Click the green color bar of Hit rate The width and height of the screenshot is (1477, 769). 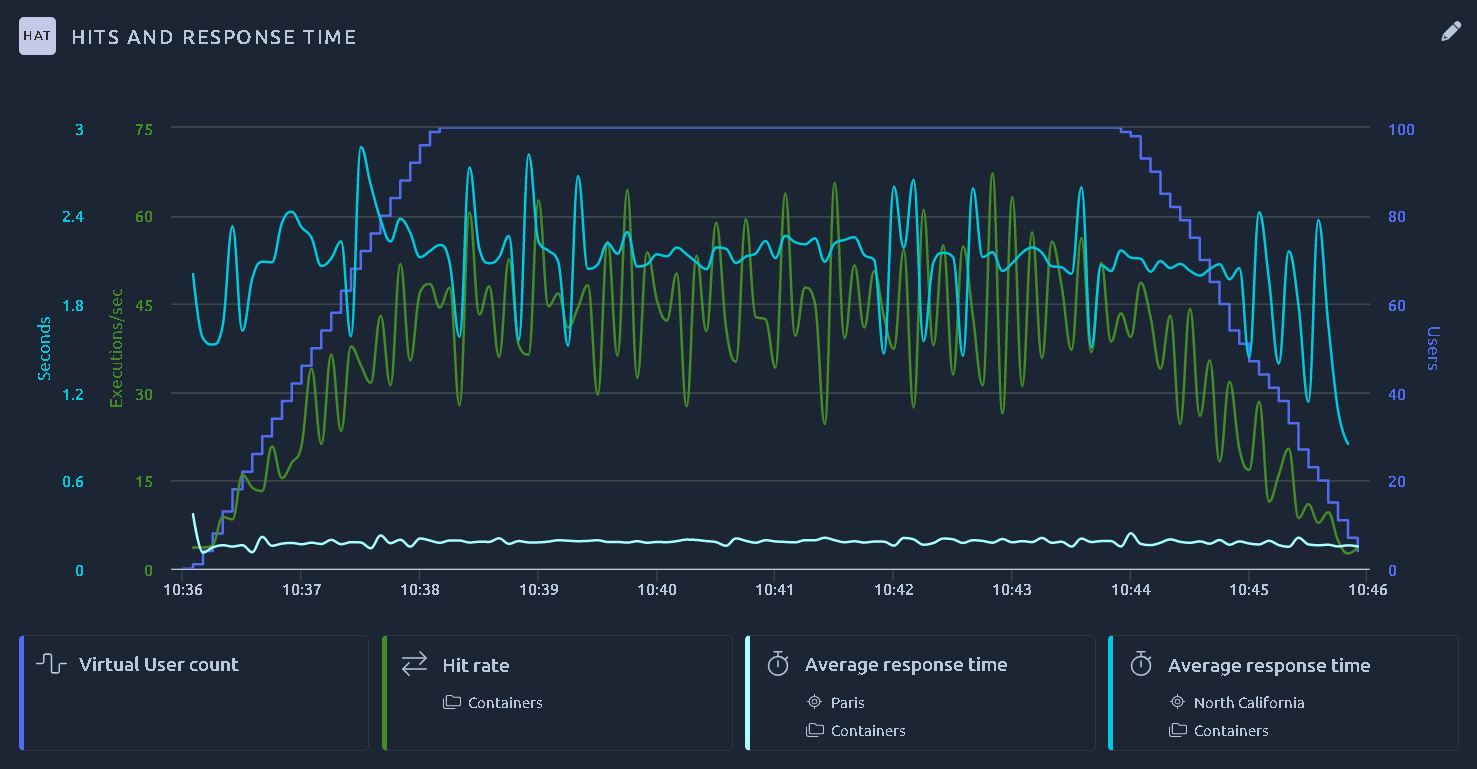click(384, 692)
